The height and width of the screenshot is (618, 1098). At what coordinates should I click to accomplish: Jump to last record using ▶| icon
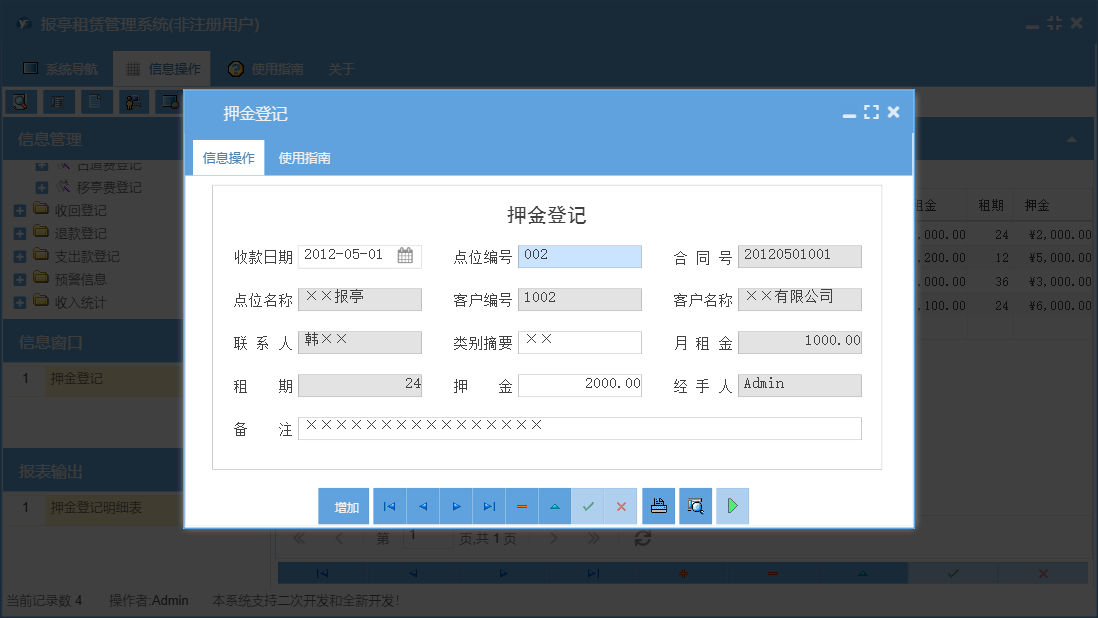point(488,506)
